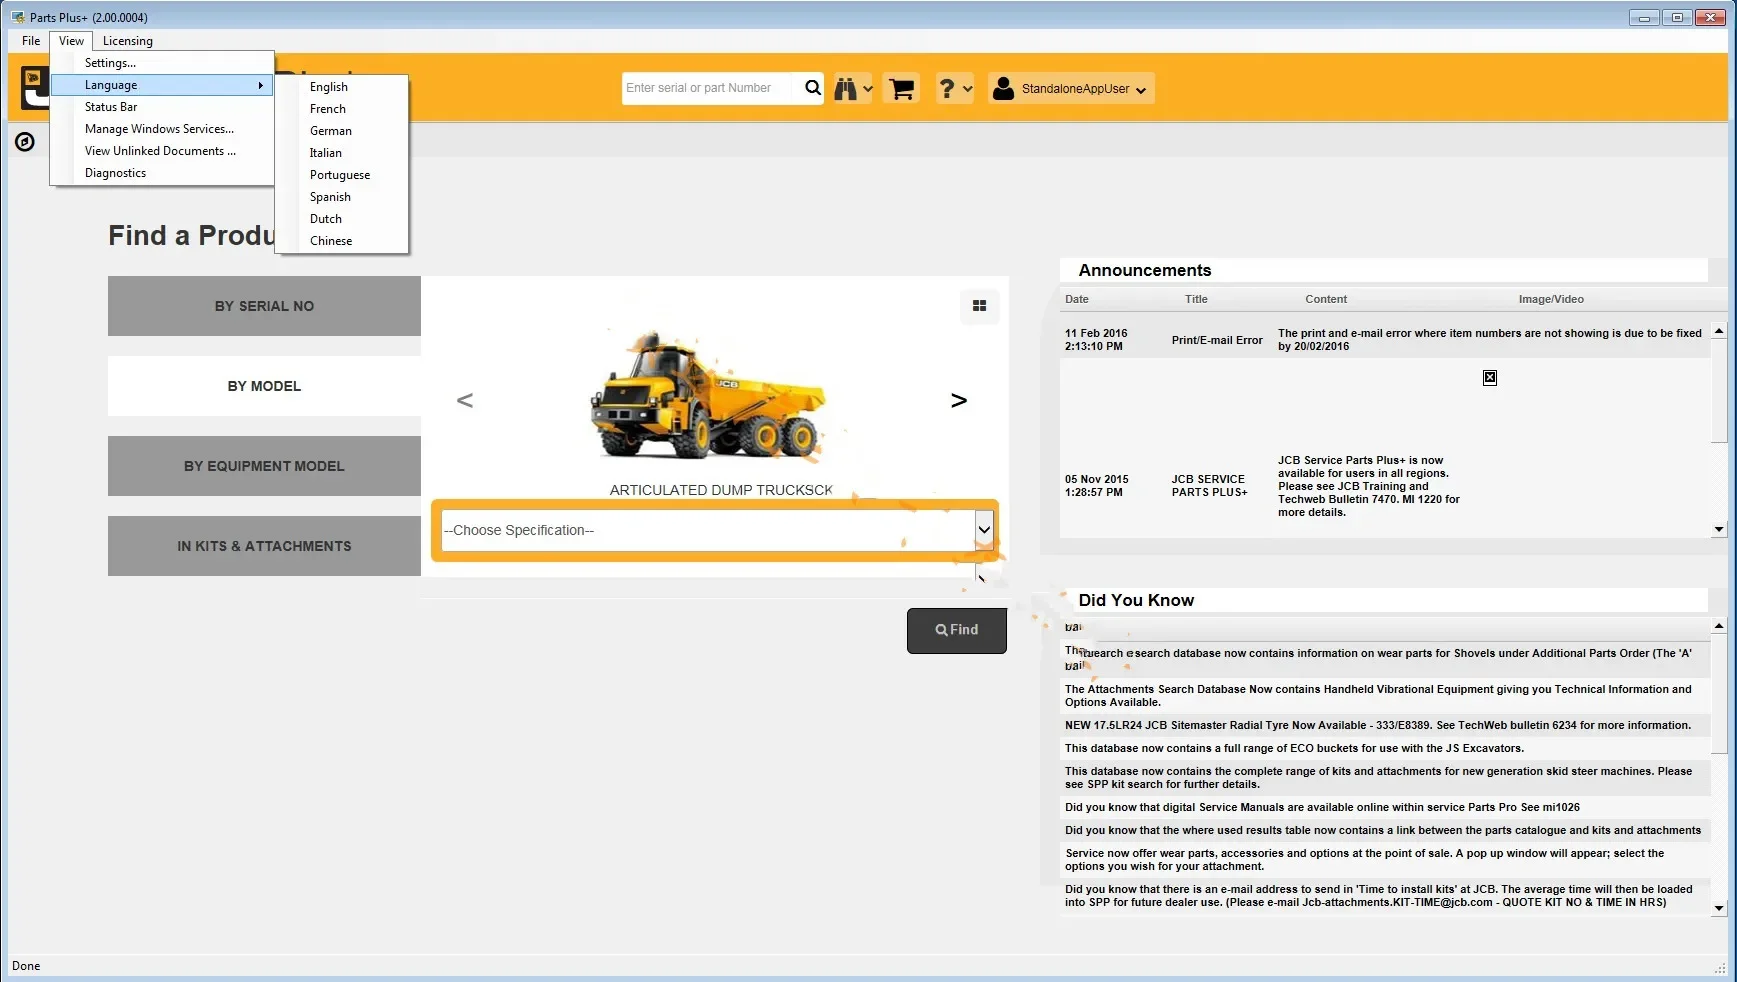Open the Licensing menu
1737x982 pixels.
click(x=127, y=41)
